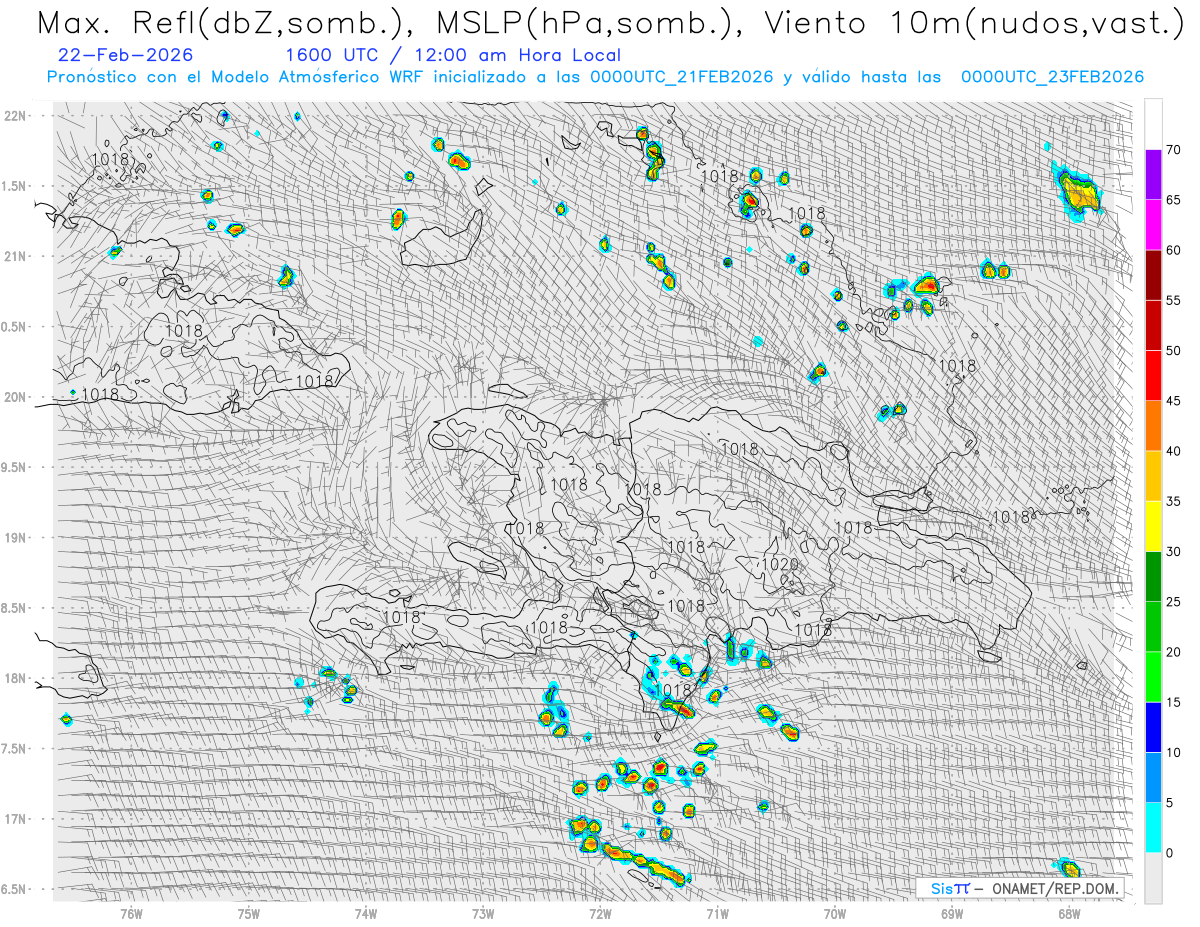Click the '75W' longitude axis label
The image size is (1200, 927).
point(249,913)
